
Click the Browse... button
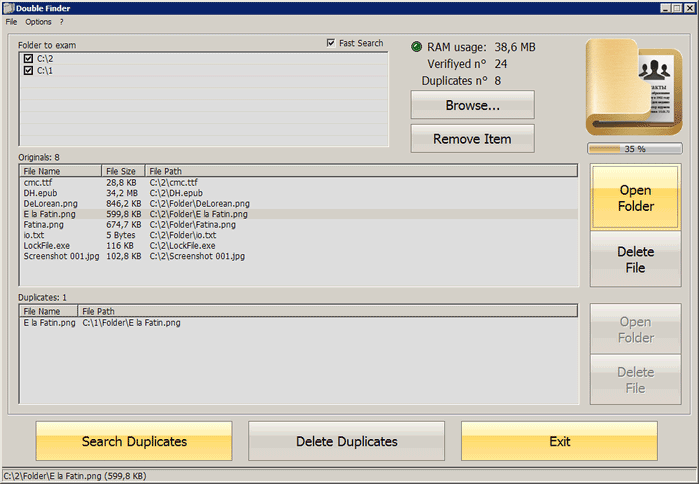pyautogui.click(x=472, y=105)
